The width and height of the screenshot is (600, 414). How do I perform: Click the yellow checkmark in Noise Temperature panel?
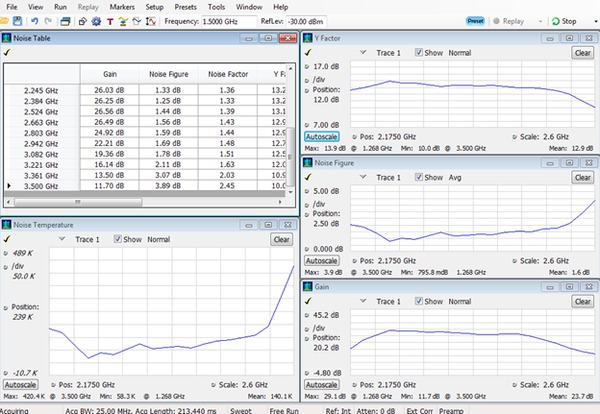click(x=8, y=240)
